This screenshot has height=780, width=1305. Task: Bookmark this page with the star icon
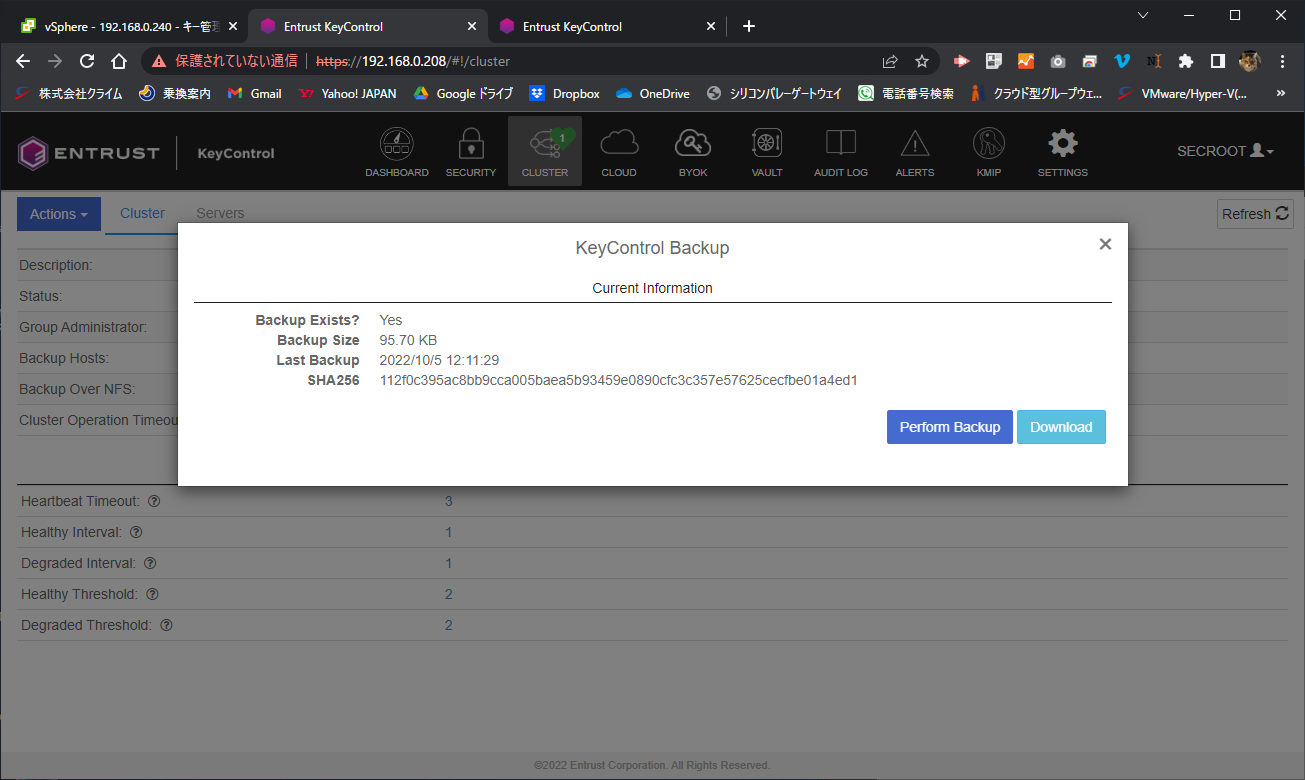pyautogui.click(x=922, y=61)
